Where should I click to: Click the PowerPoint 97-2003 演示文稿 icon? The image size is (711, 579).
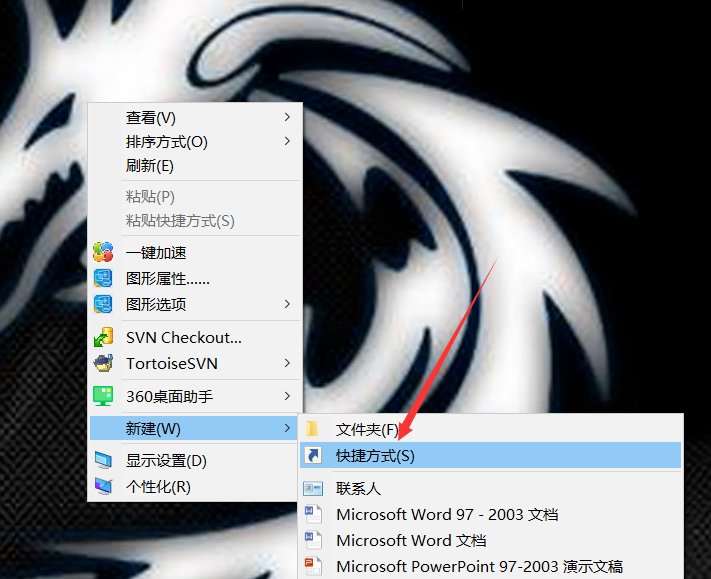coord(313,566)
